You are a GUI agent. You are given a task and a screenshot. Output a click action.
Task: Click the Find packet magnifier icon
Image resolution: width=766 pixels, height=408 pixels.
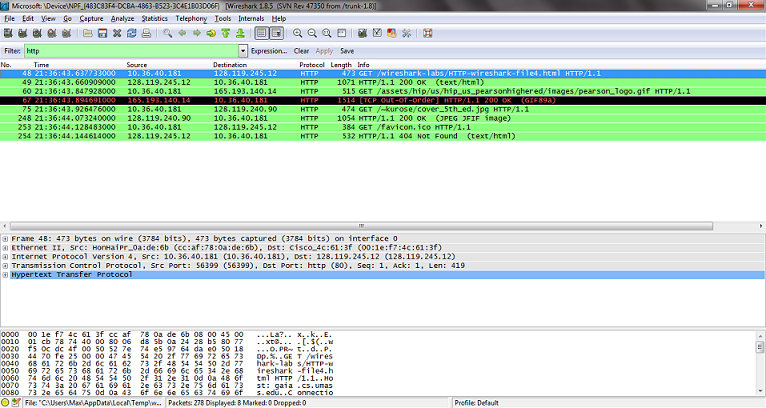(167, 33)
